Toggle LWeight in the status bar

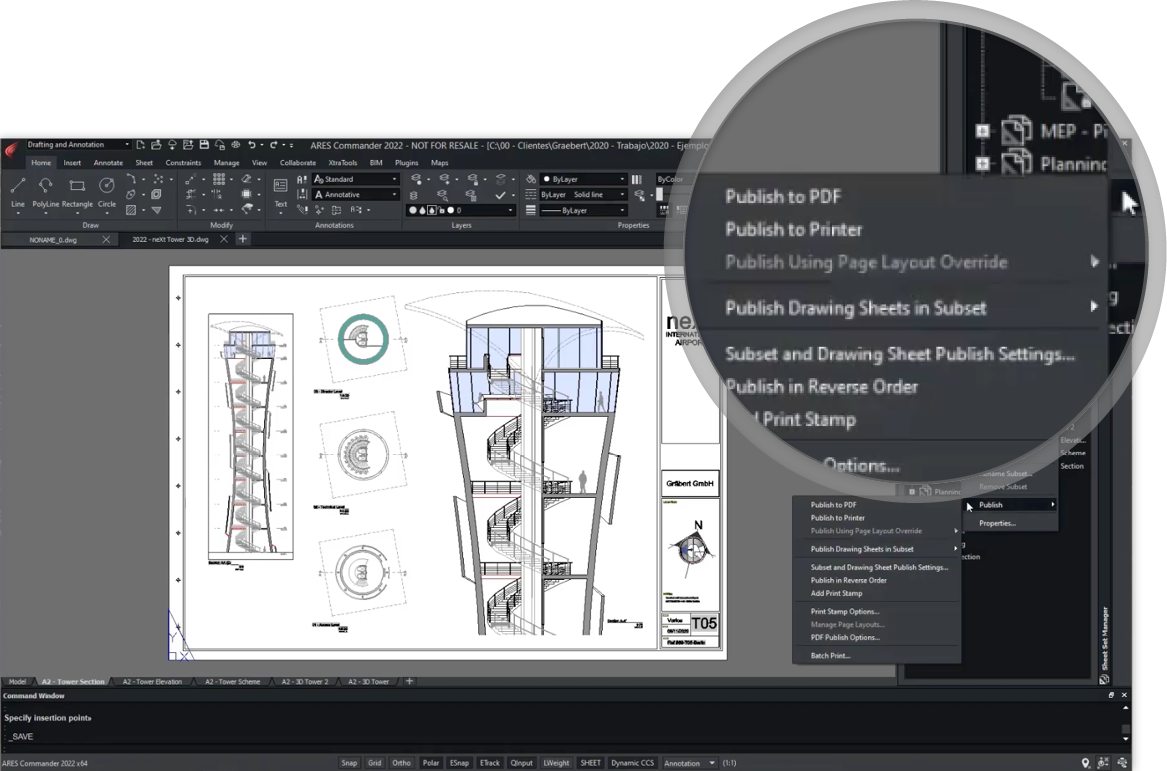coord(556,763)
